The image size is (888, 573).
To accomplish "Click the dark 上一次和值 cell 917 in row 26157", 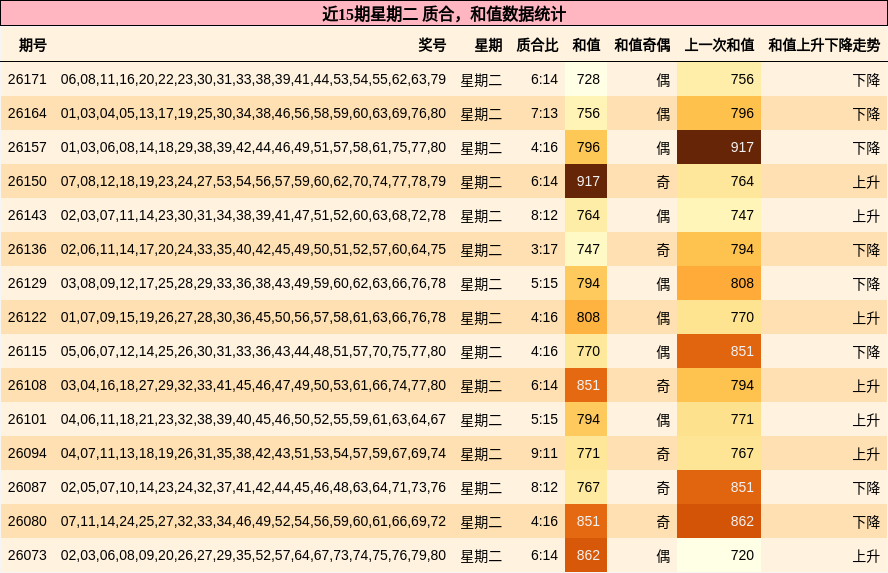I will [x=719, y=147].
